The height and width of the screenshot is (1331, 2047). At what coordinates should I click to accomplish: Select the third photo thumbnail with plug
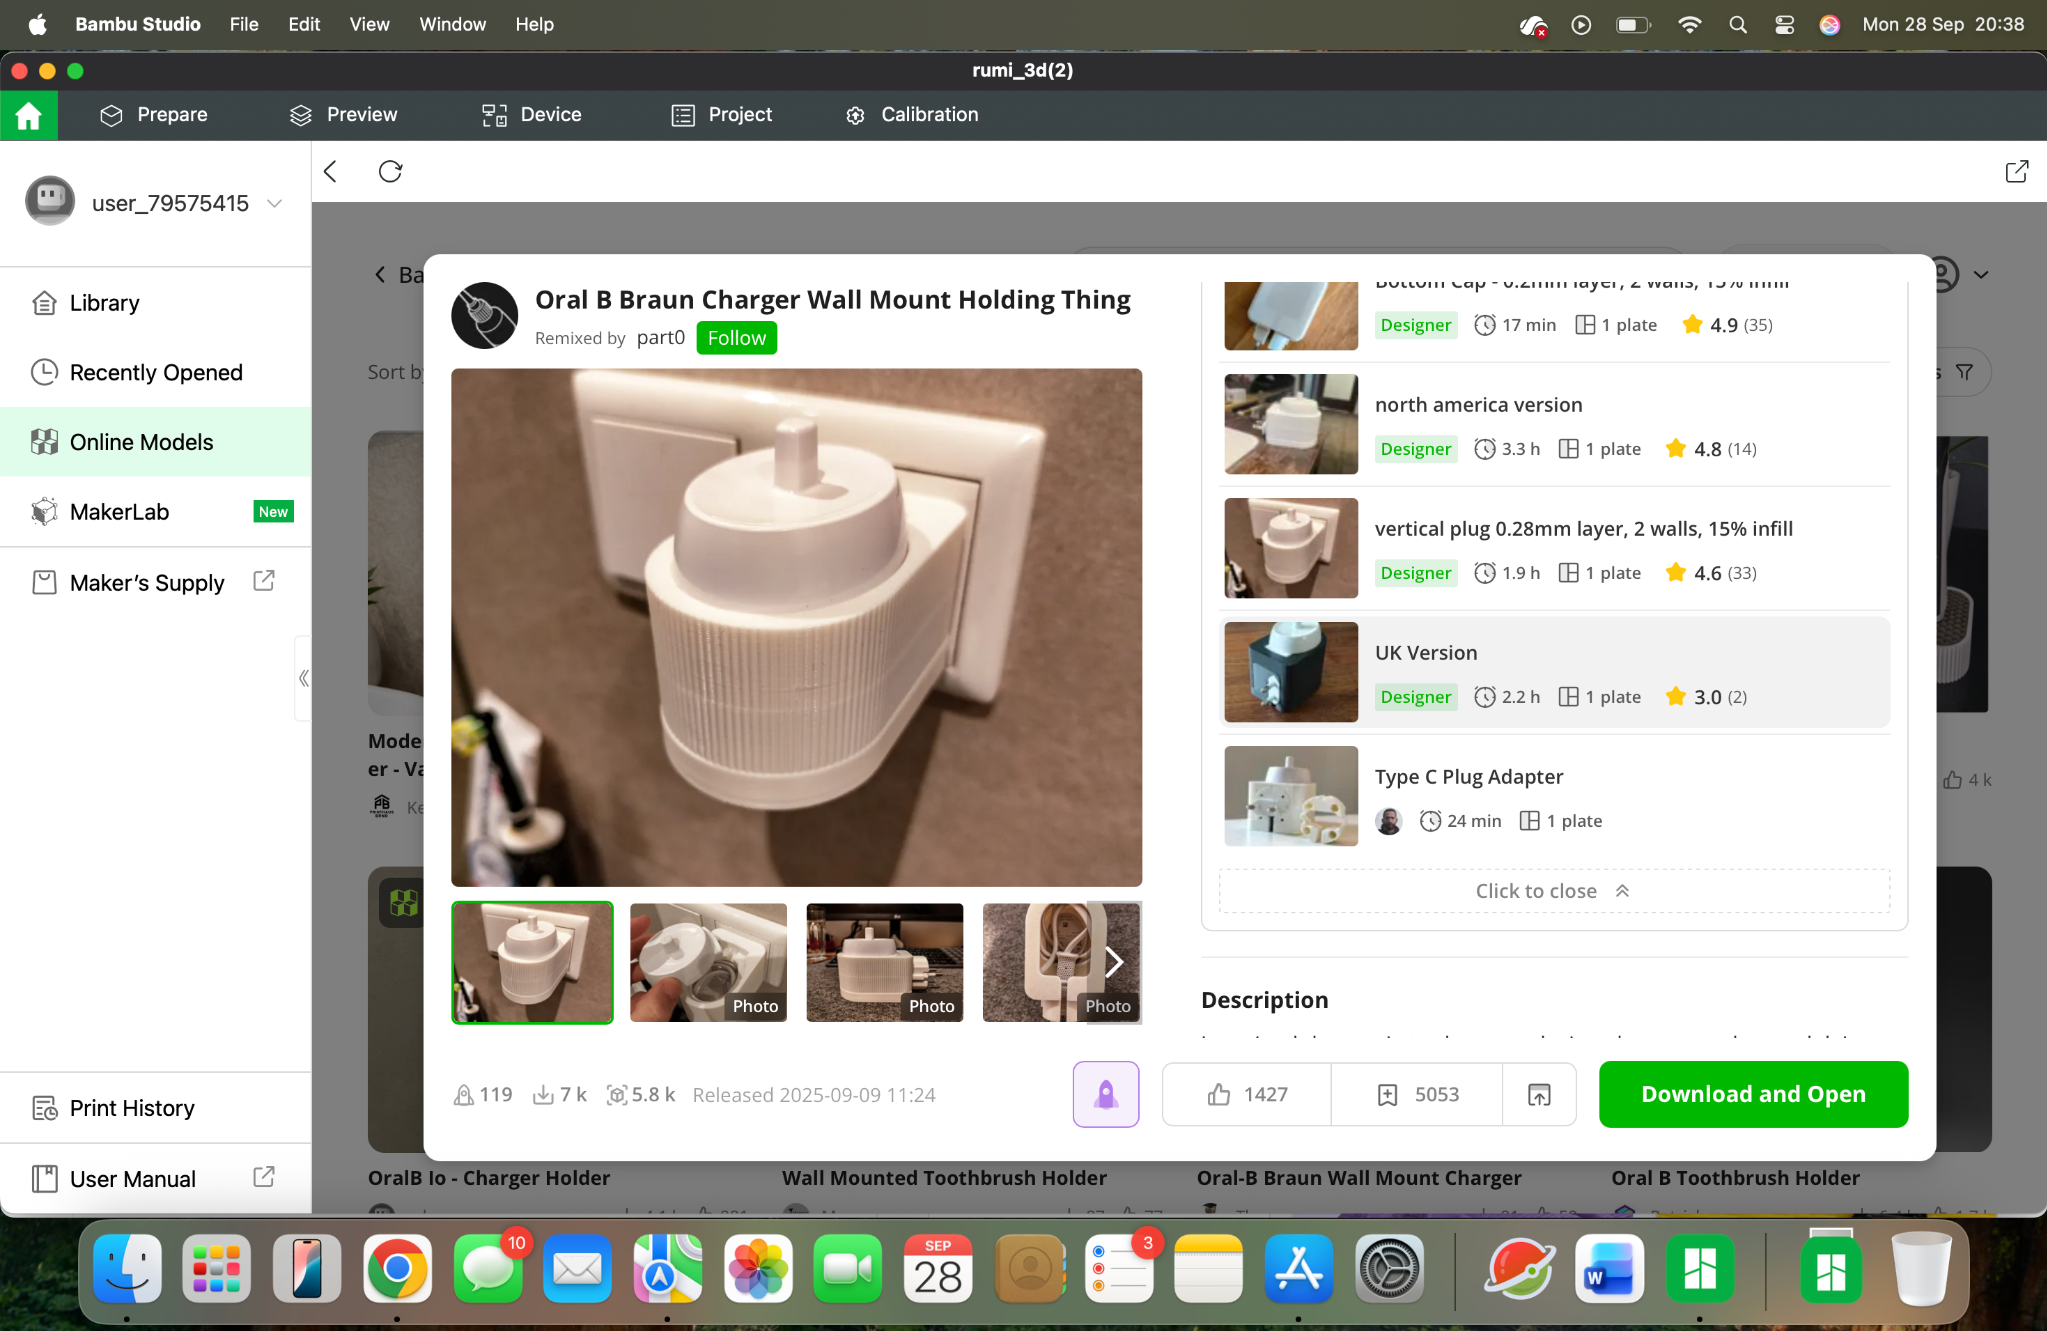(x=885, y=962)
